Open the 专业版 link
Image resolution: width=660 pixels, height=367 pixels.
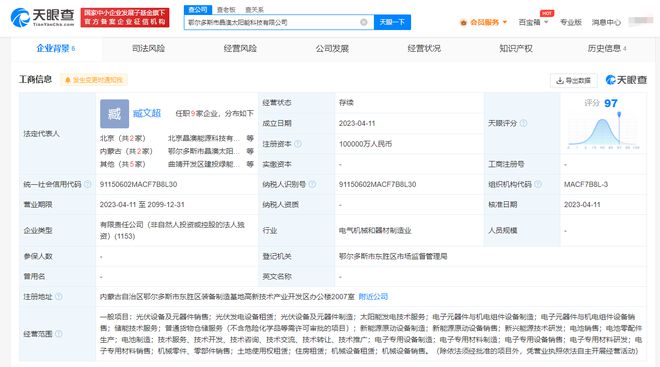click(571, 22)
